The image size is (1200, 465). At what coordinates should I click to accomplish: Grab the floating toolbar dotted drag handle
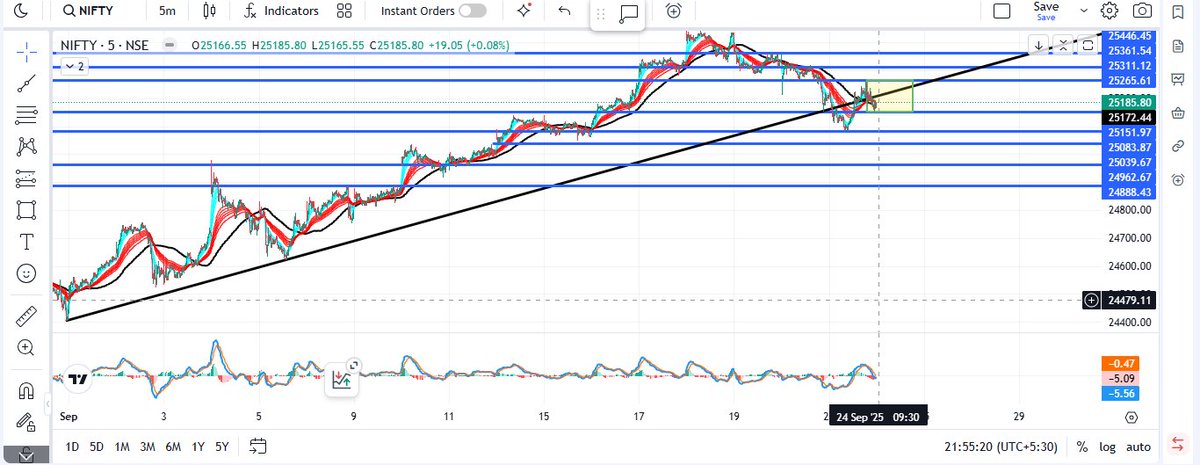pyautogui.click(x=600, y=16)
